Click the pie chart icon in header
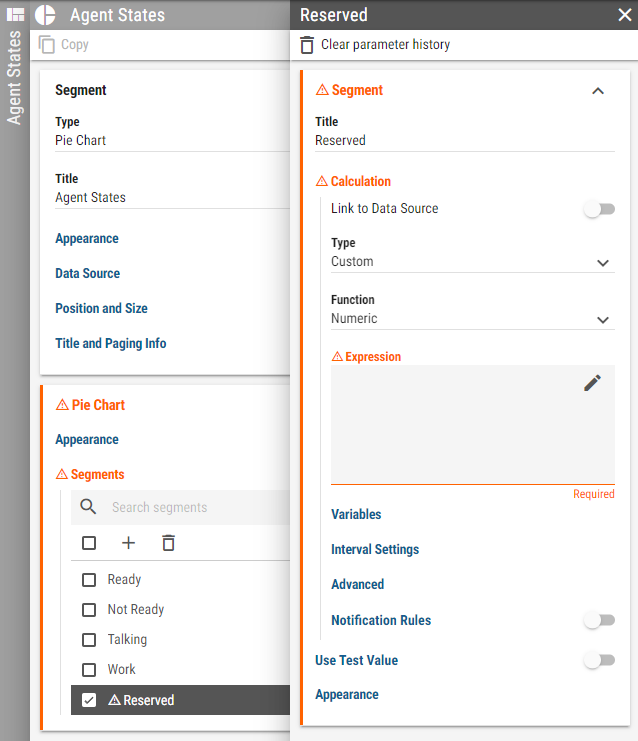Image resolution: width=638 pixels, height=741 pixels. (x=45, y=15)
